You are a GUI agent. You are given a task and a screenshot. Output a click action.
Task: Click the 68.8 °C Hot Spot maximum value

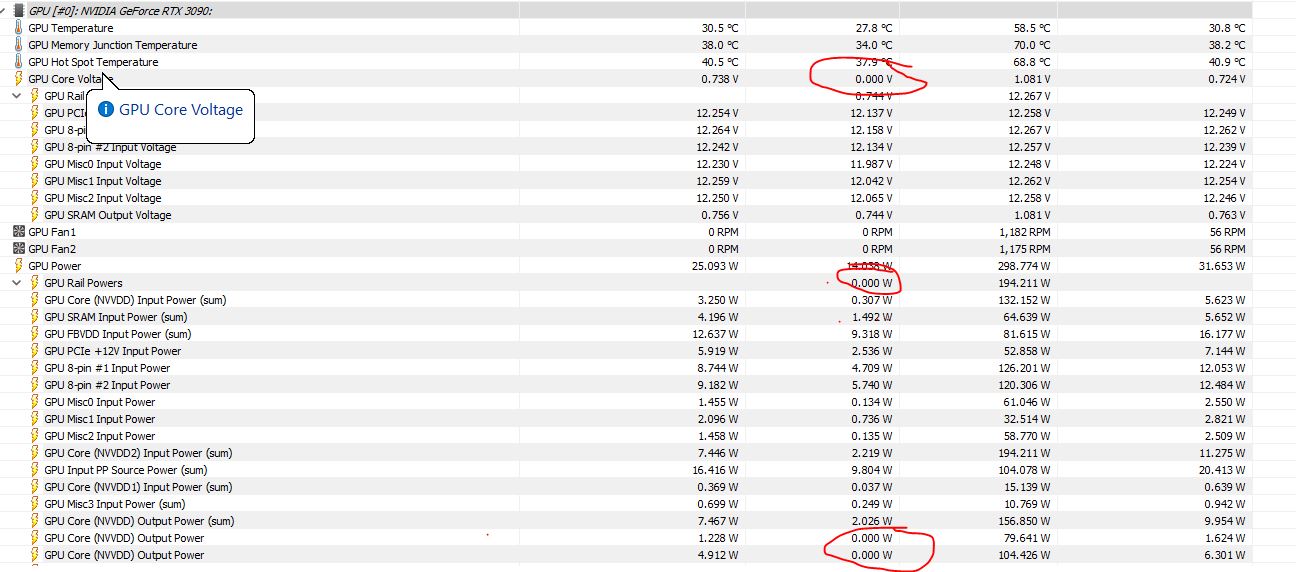(x=1032, y=62)
